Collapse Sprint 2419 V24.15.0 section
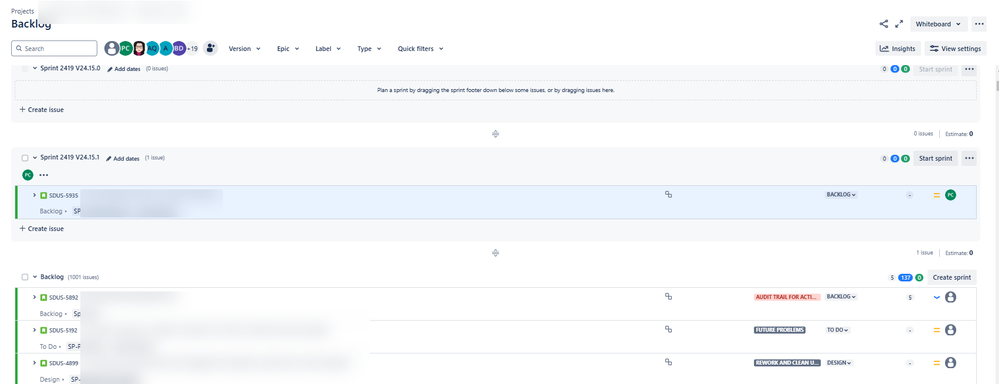Viewport: 999px width, 384px height. [x=35, y=68]
